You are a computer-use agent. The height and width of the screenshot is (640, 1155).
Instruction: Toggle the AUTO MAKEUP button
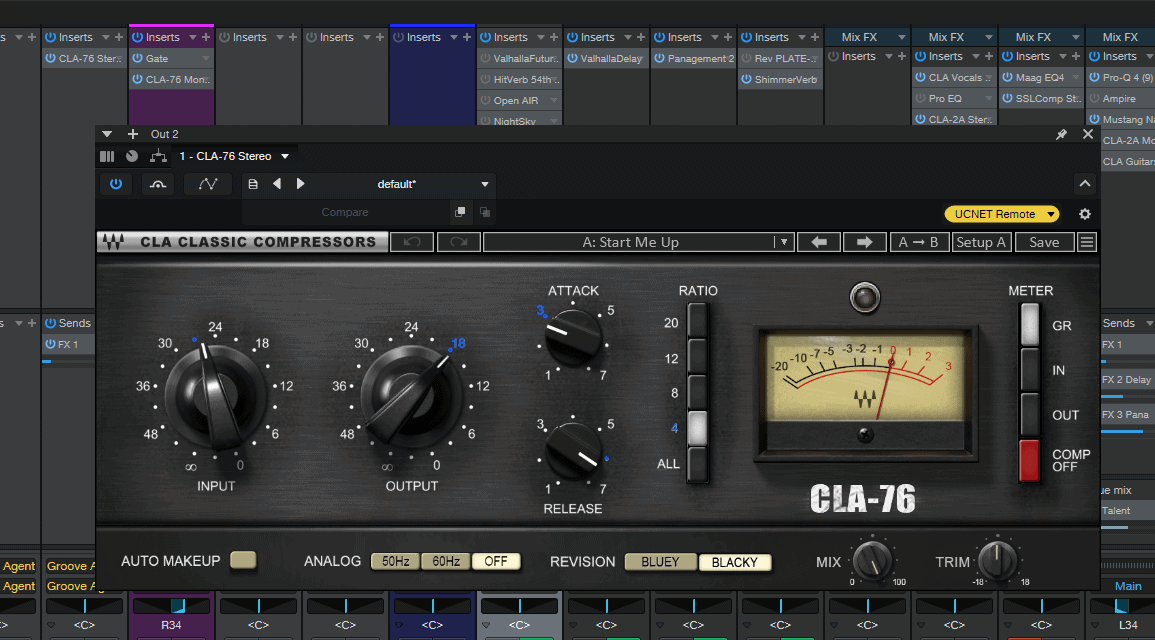pos(242,560)
